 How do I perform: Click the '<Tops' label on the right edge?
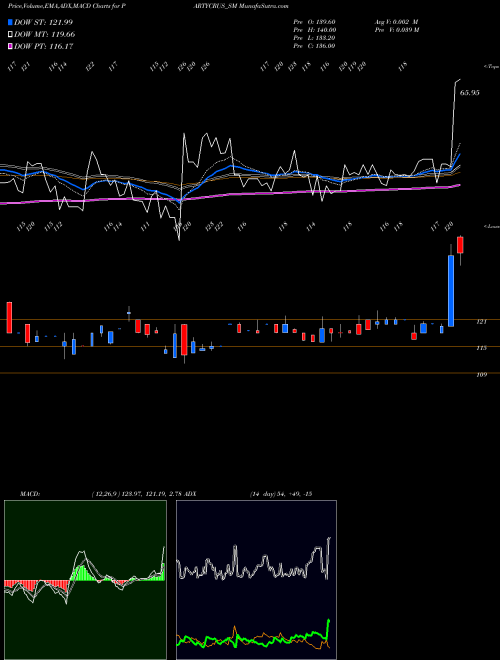click(x=491, y=67)
